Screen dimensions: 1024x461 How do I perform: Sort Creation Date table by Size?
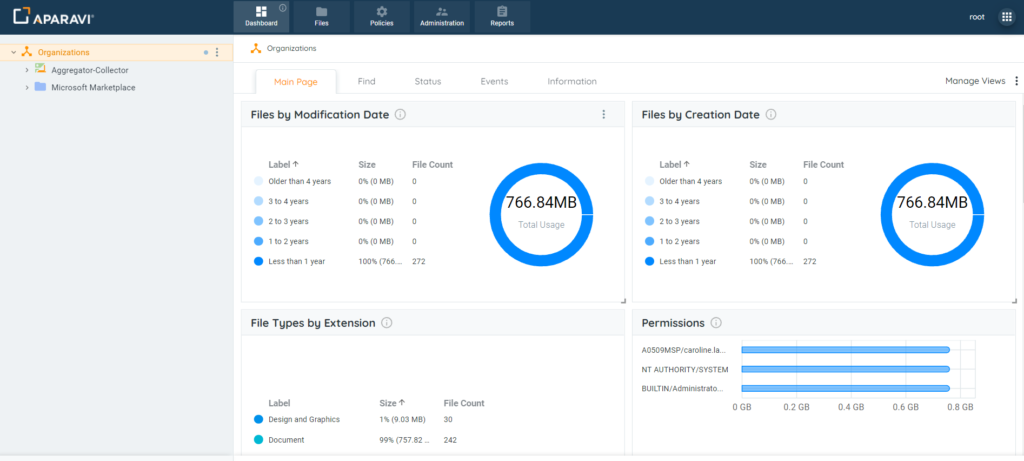click(758, 165)
